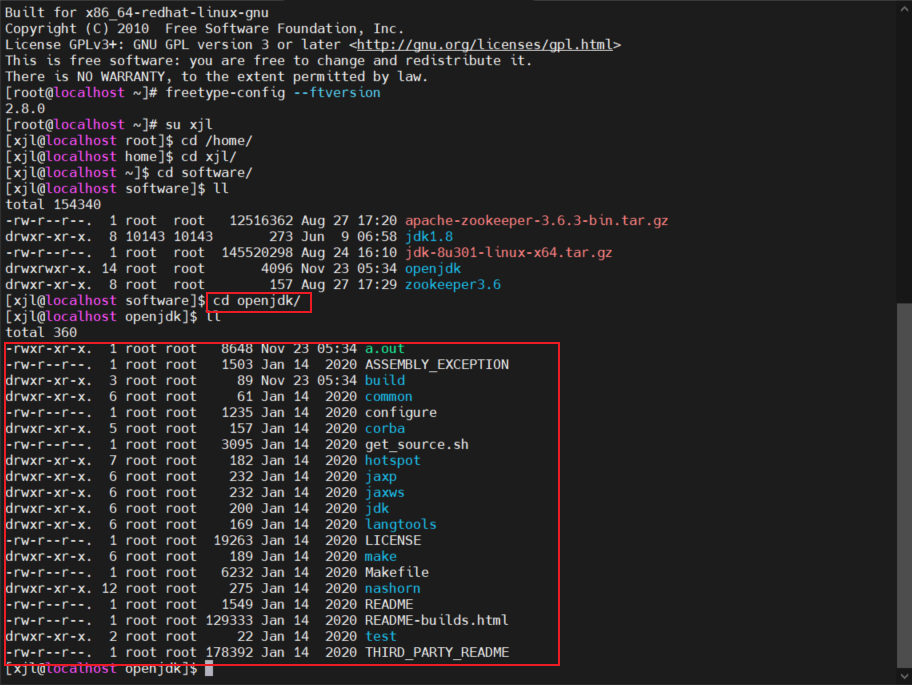912x685 pixels.
Task: Select the jdk1.8 directory name
Action: pos(429,237)
